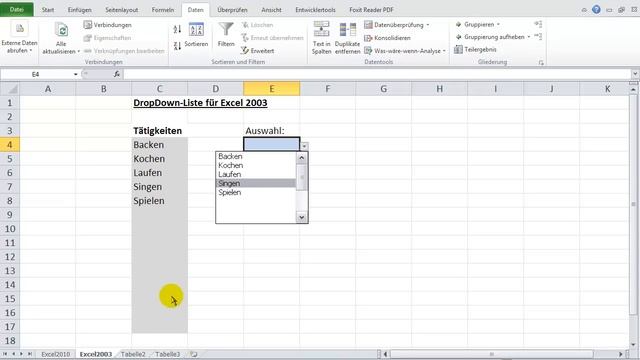
Task: Switch to Tabelle2 sheet tab
Action: [x=133, y=354]
